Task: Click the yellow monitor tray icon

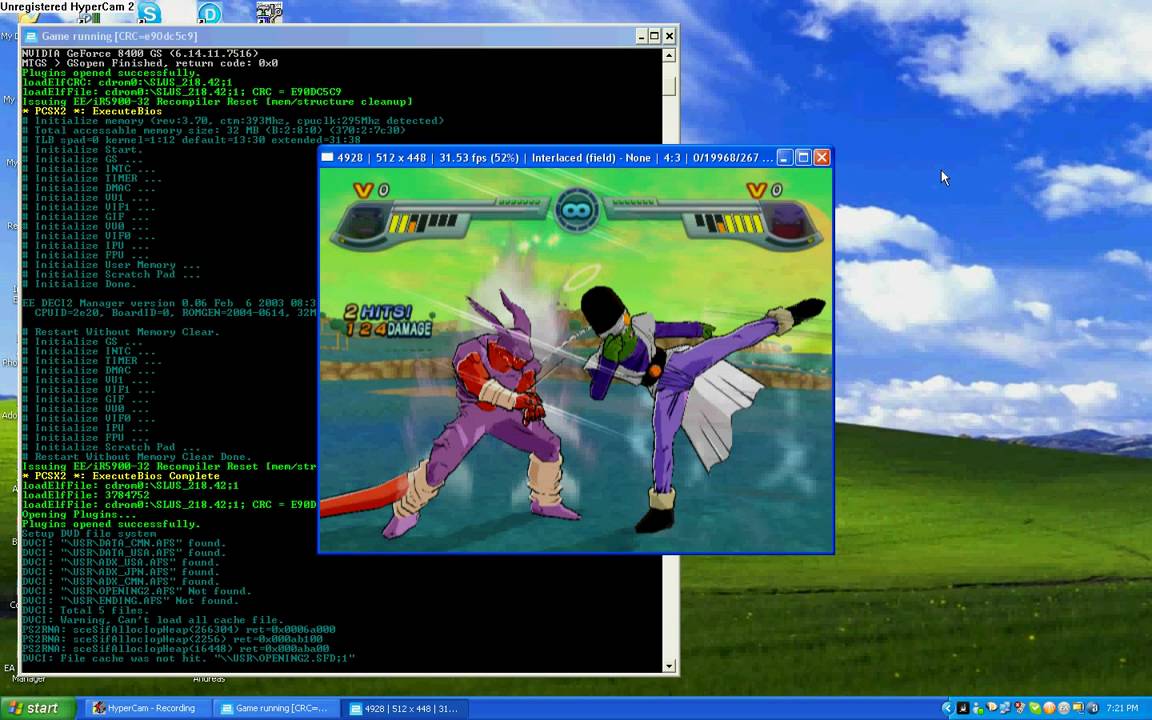Action: click(1078, 708)
